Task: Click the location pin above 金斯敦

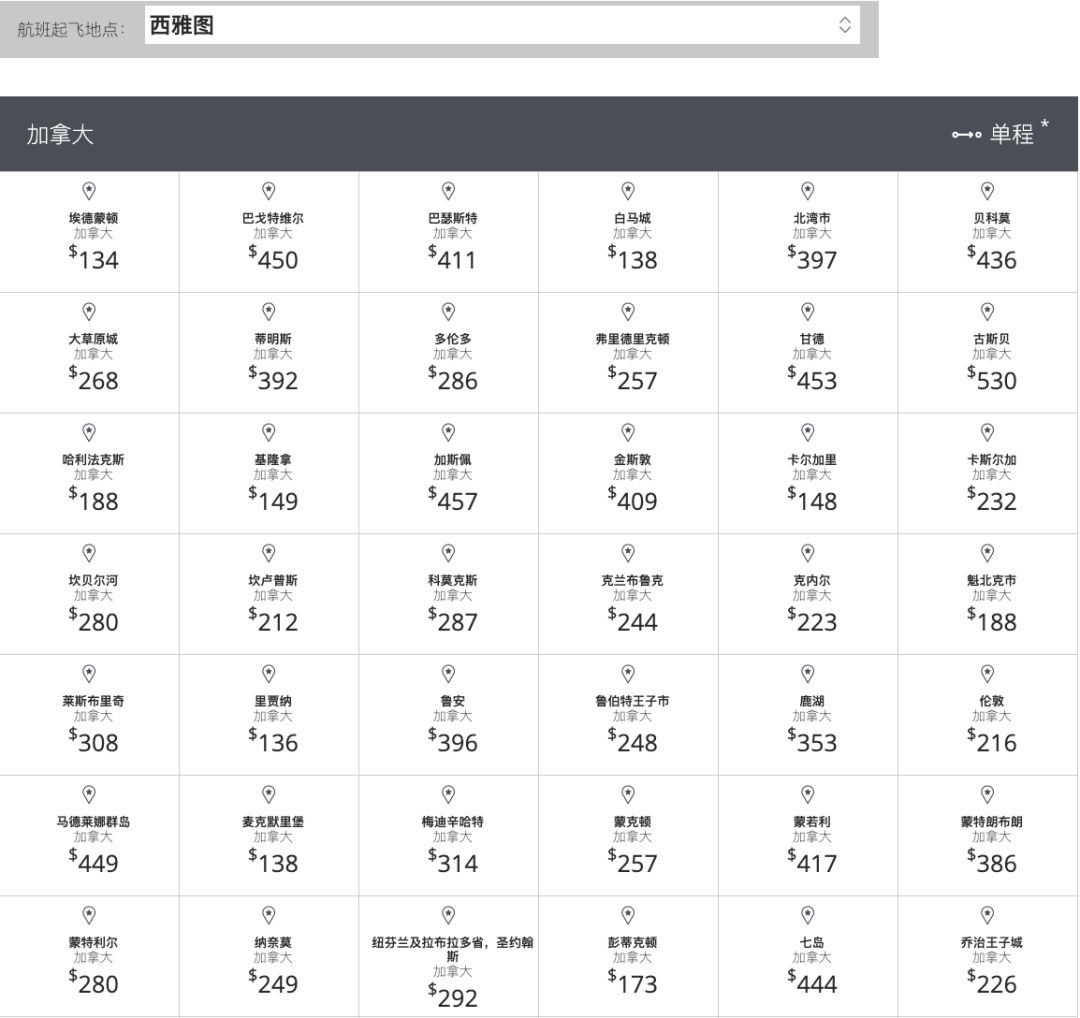Action: pos(628,433)
